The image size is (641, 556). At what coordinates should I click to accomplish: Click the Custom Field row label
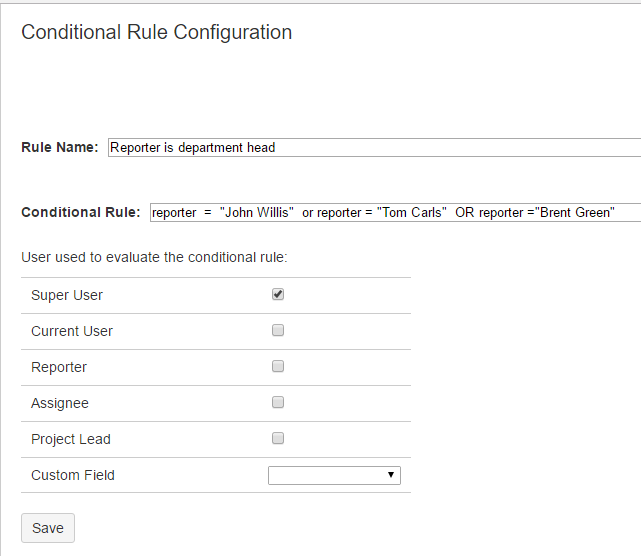73,476
